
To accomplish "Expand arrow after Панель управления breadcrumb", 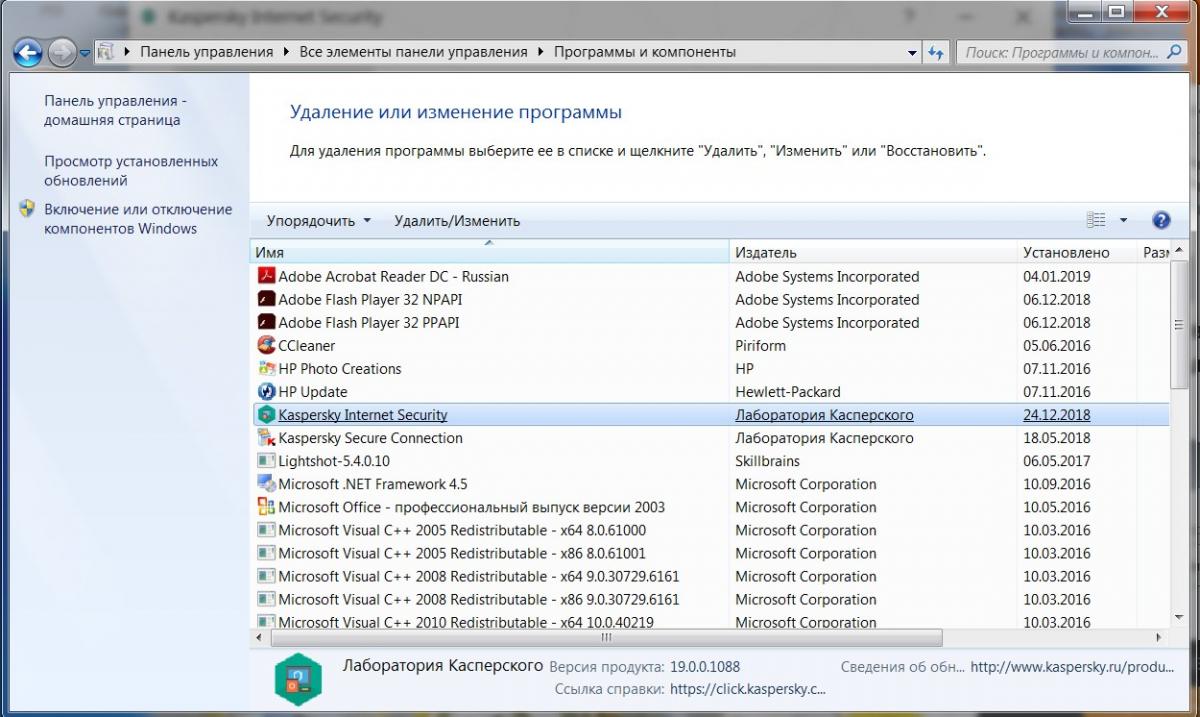I will point(286,52).
